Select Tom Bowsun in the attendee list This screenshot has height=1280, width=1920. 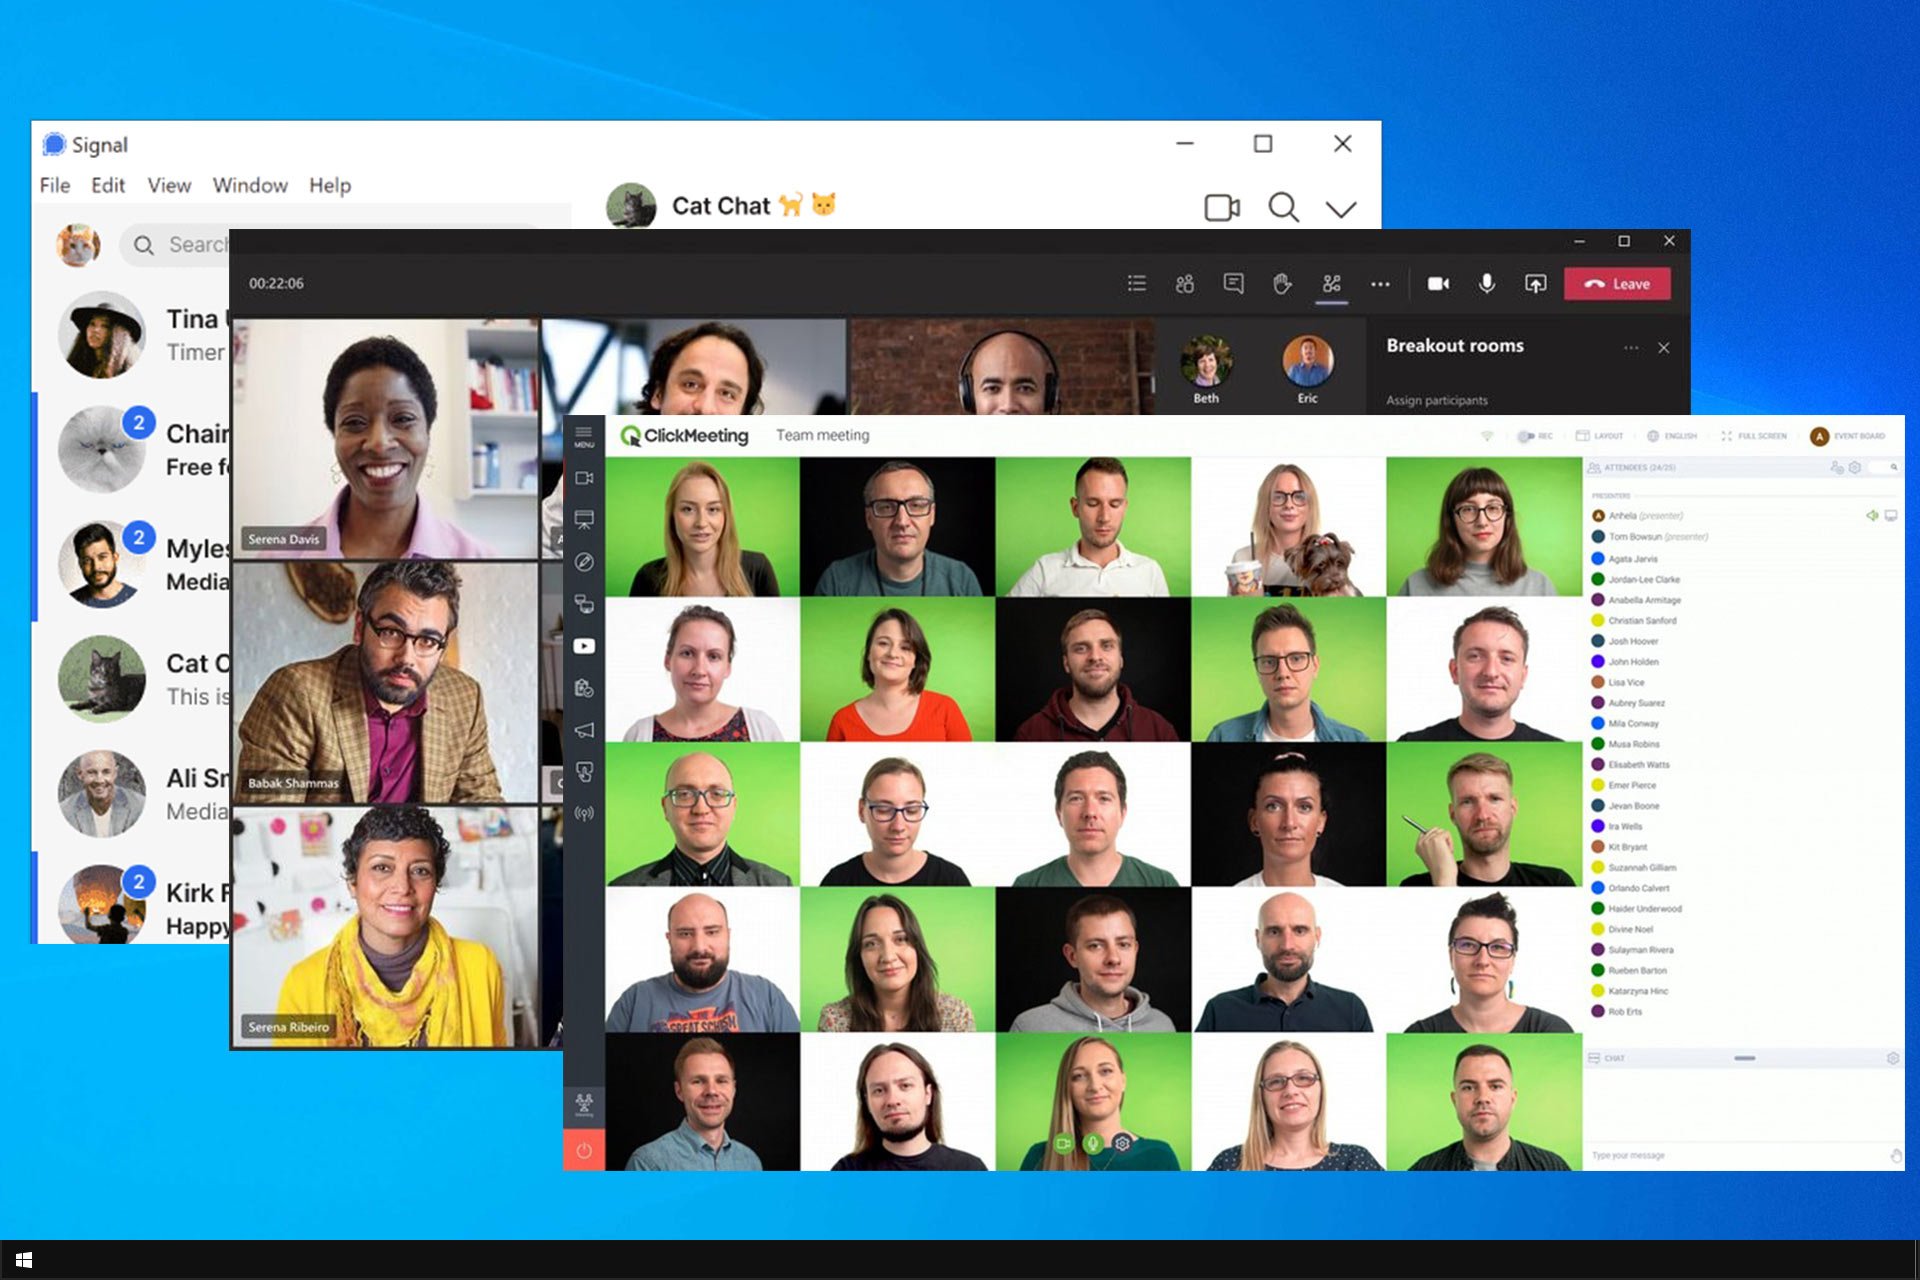1650,537
